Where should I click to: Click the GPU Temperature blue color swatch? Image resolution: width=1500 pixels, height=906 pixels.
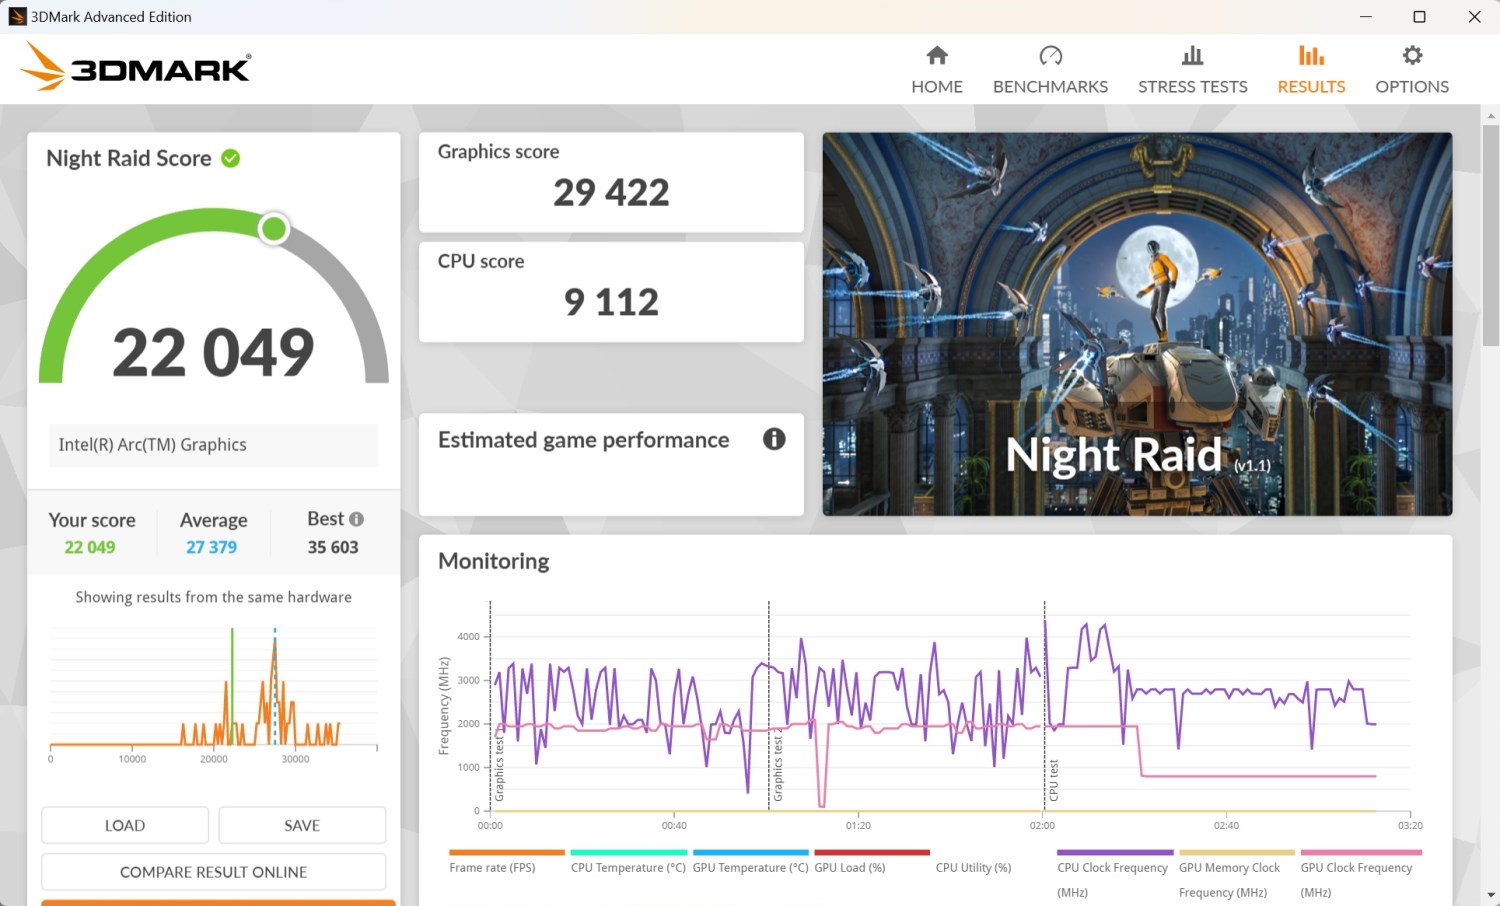750,853
